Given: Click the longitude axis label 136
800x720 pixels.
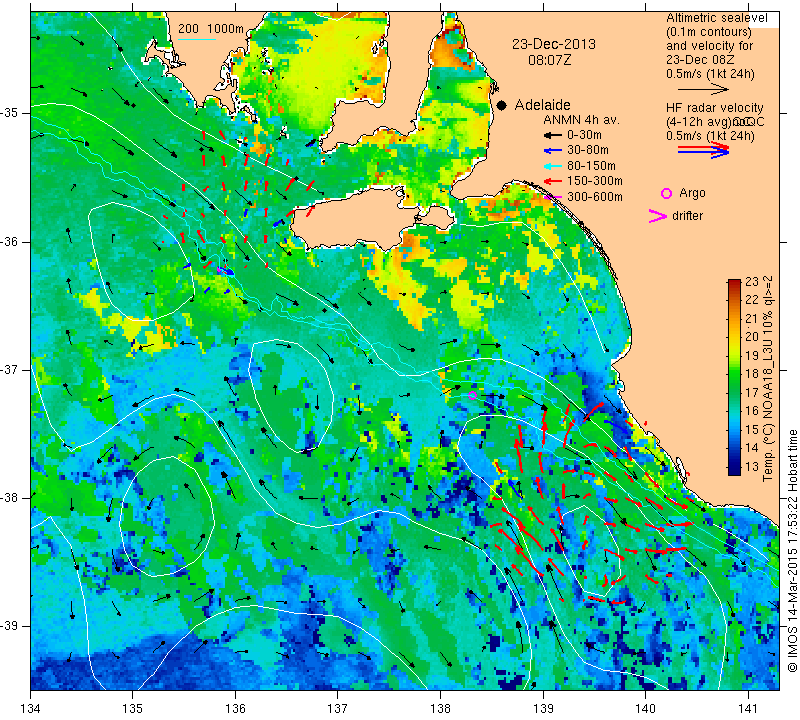Looking at the screenshot, I should point(235,709).
